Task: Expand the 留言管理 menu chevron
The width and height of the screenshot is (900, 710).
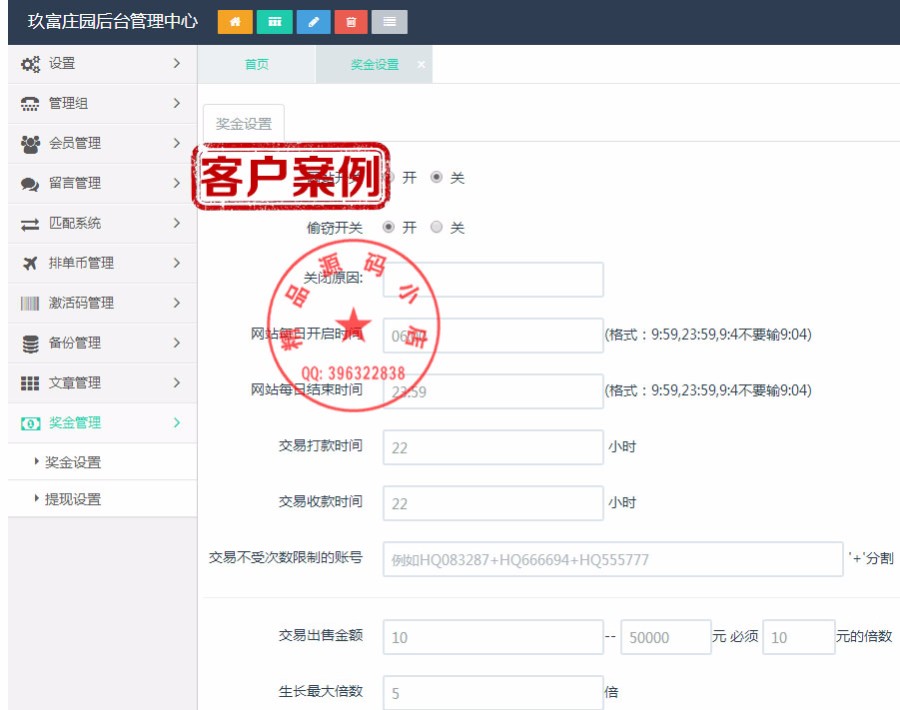Action: [x=177, y=183]
